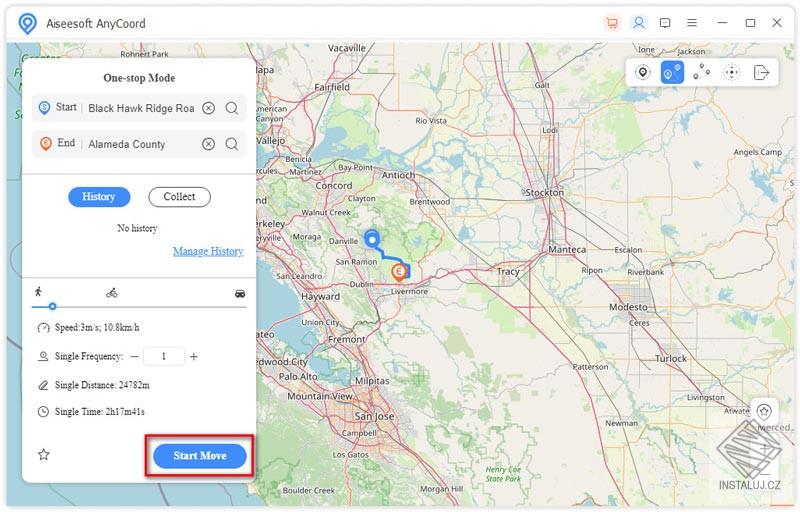Click the Aiseesoft AnyCoord logo icon

pyautogui.click(x=27, y=23)
